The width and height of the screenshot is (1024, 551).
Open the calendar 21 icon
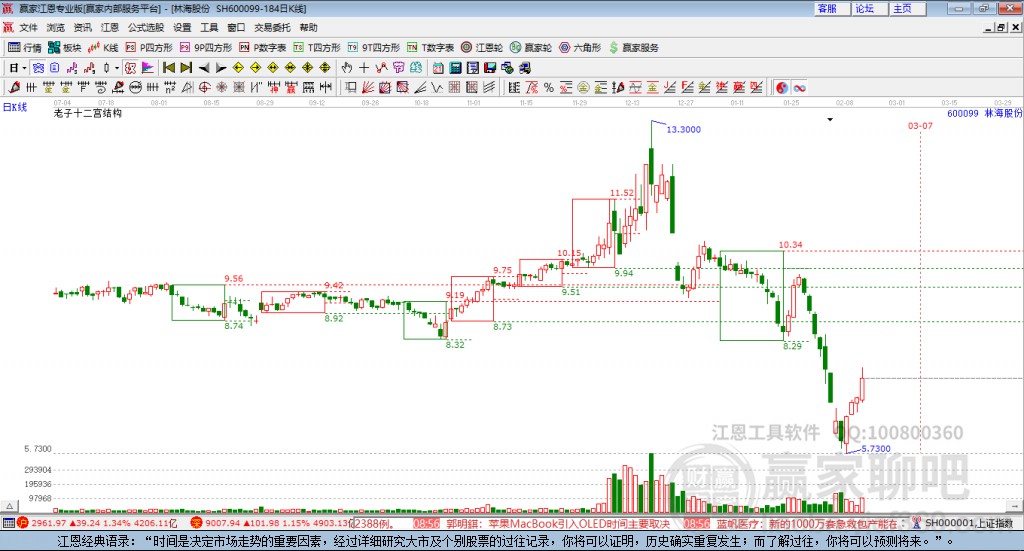tap(438, 68)
